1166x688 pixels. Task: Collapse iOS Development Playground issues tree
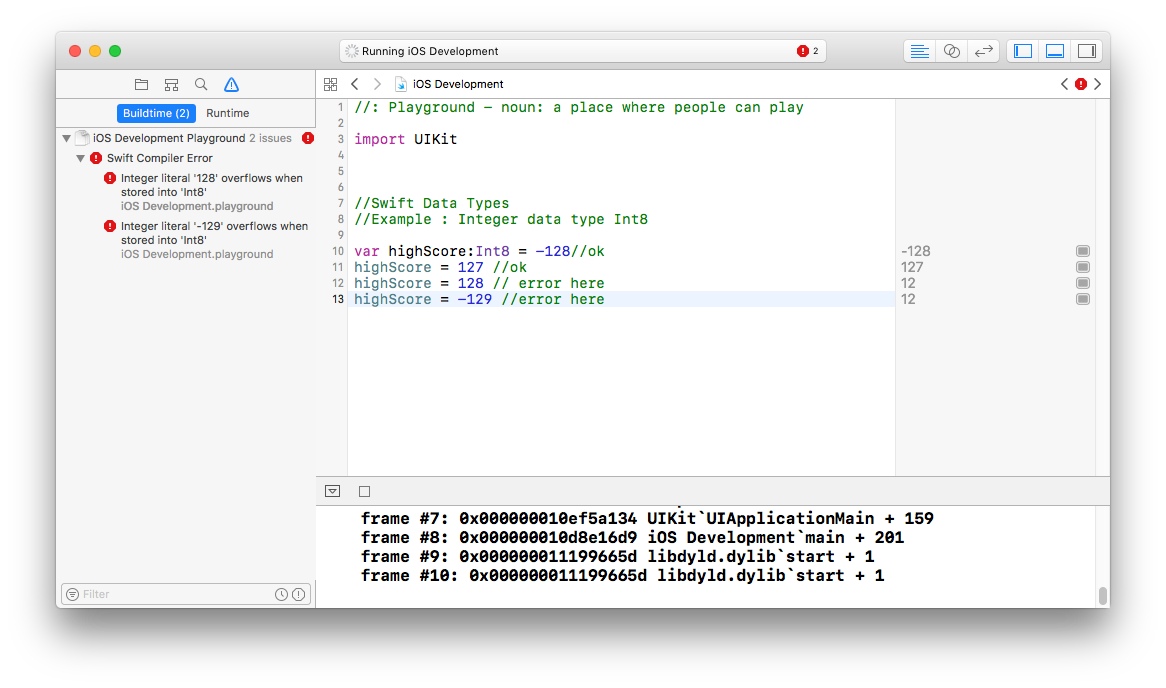[x=66, y=138]
